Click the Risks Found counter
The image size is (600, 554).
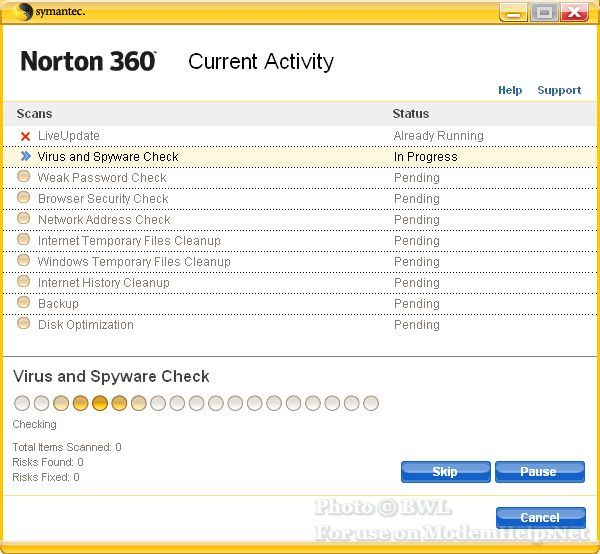click(48, 462)
